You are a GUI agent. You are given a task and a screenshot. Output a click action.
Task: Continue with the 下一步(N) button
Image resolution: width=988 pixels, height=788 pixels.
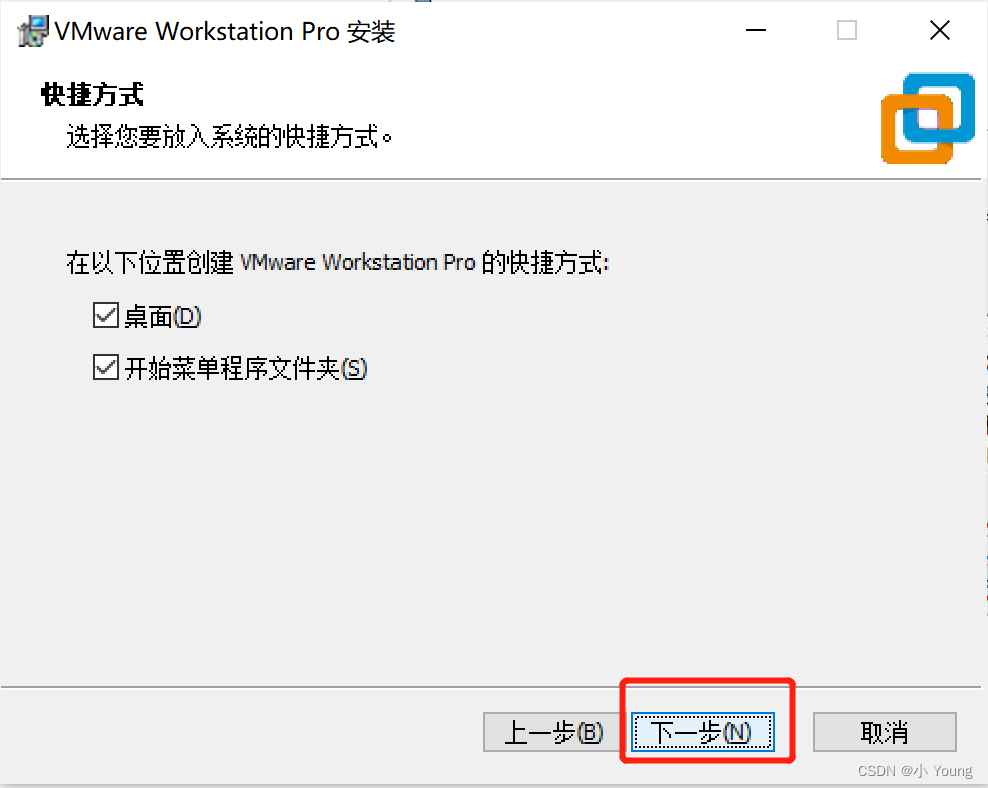click(x=703, y=732)
